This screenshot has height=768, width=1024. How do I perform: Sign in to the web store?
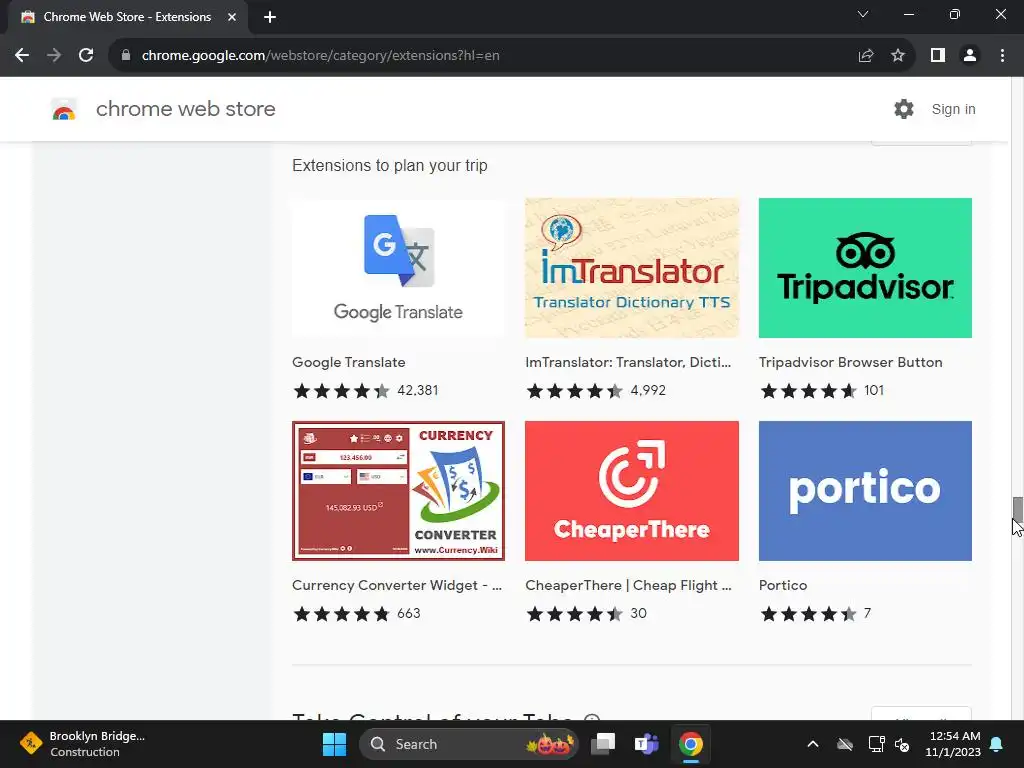(x=953, y=109)
